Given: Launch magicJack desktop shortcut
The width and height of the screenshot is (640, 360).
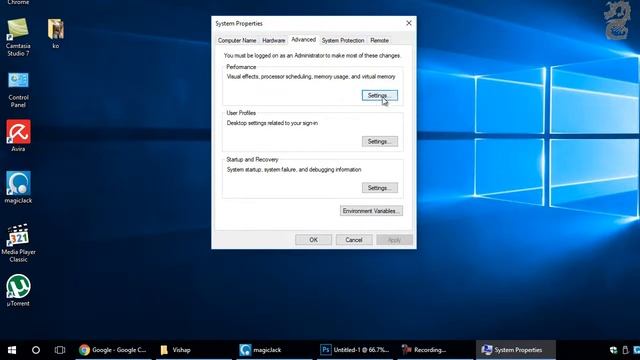Looking at the screenshot, I should pos(18,187).
